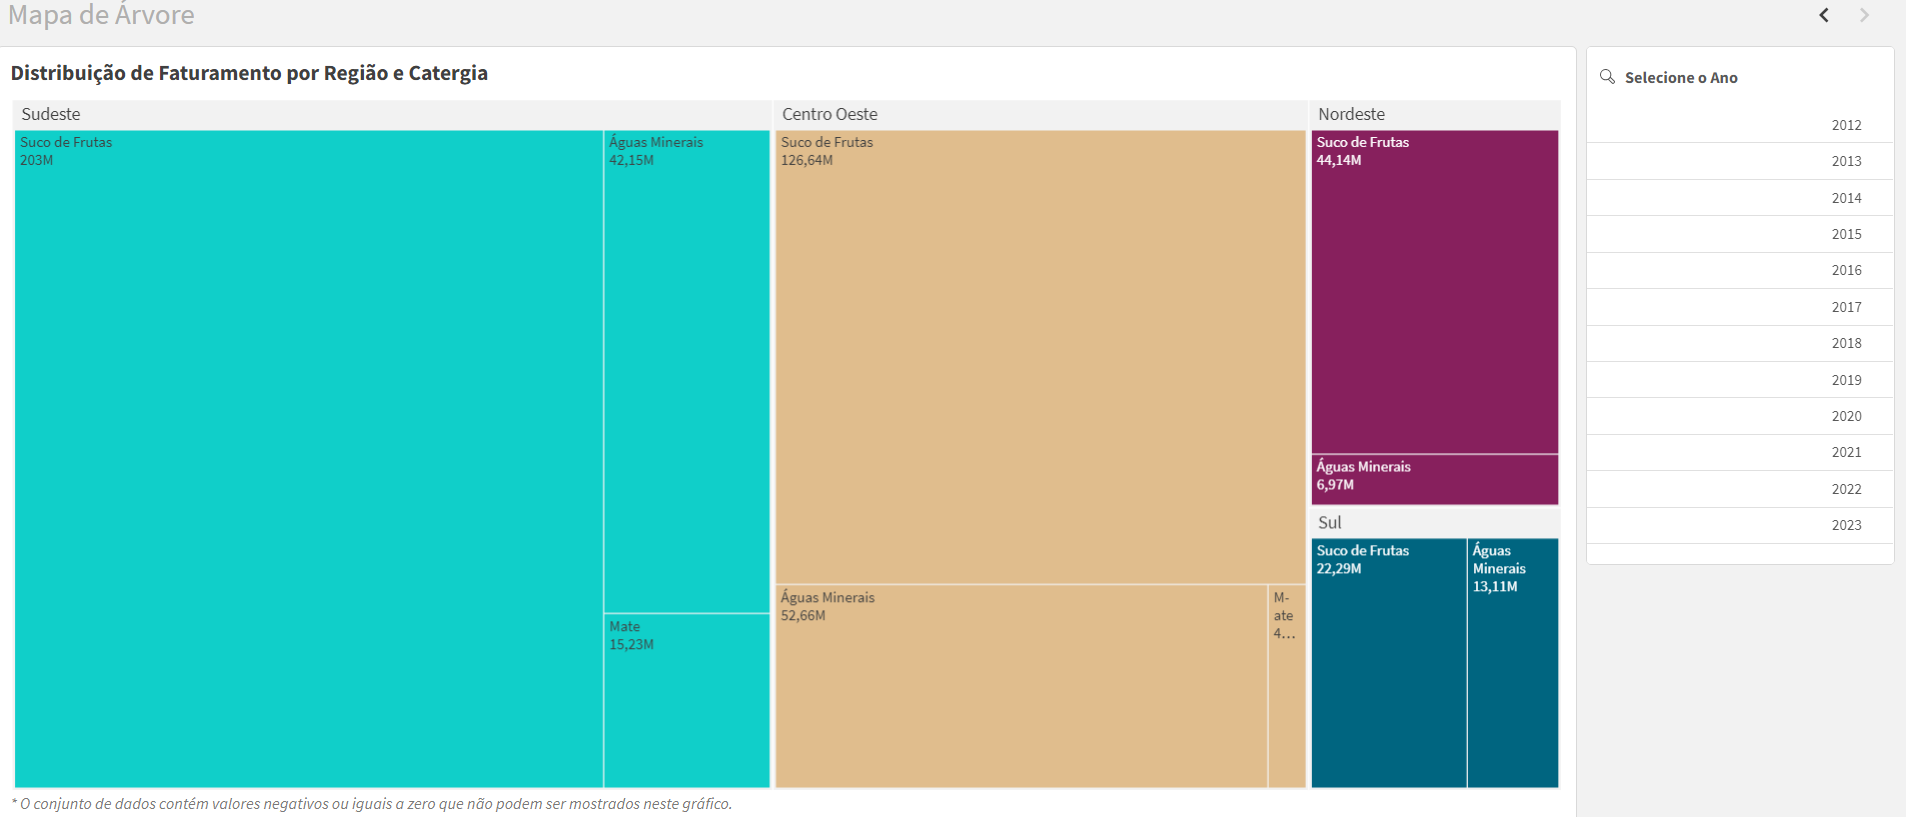Select Sul Águas Minerais 13,11M block
This screenshot has width=1906, height=817.
1513,663
